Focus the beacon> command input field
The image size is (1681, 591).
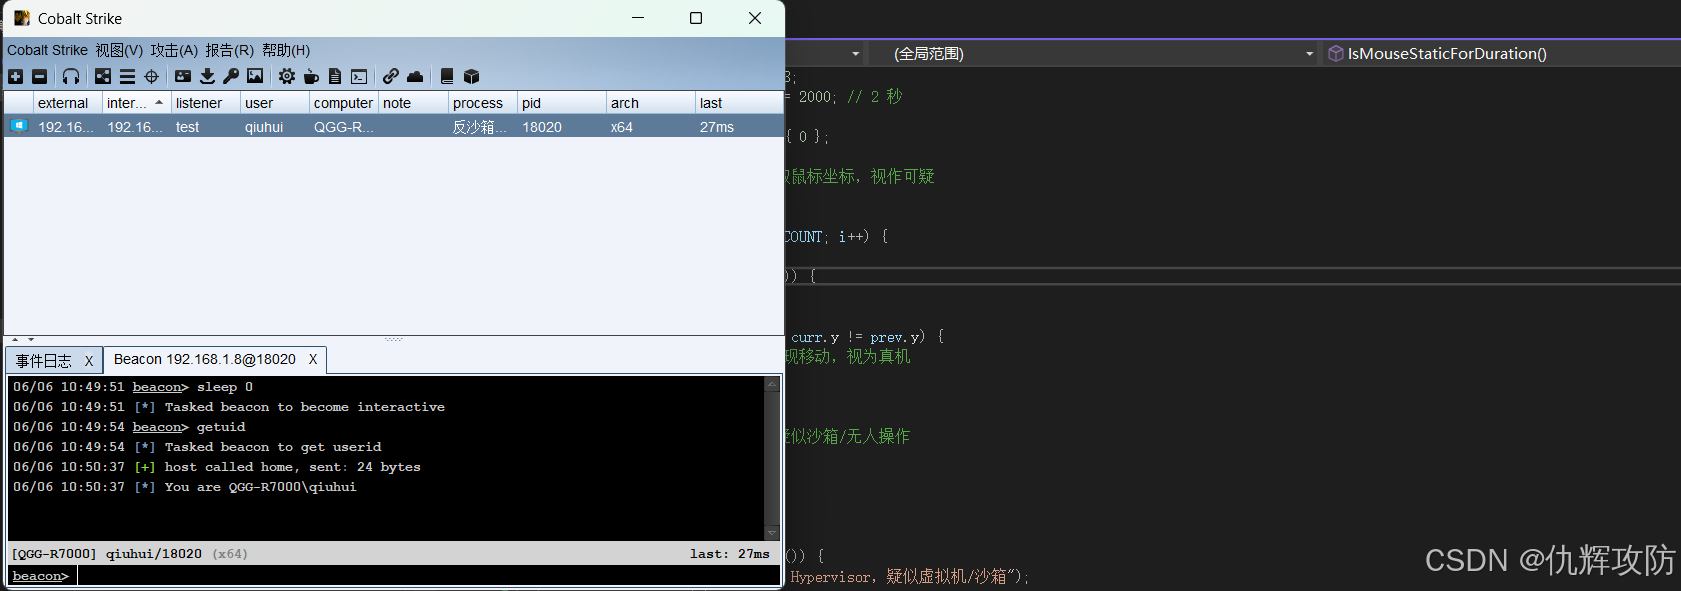coord(428,576)
